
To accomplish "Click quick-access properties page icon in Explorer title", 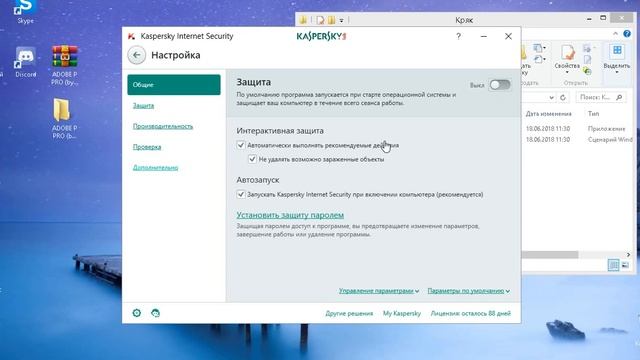I will 320,20.
